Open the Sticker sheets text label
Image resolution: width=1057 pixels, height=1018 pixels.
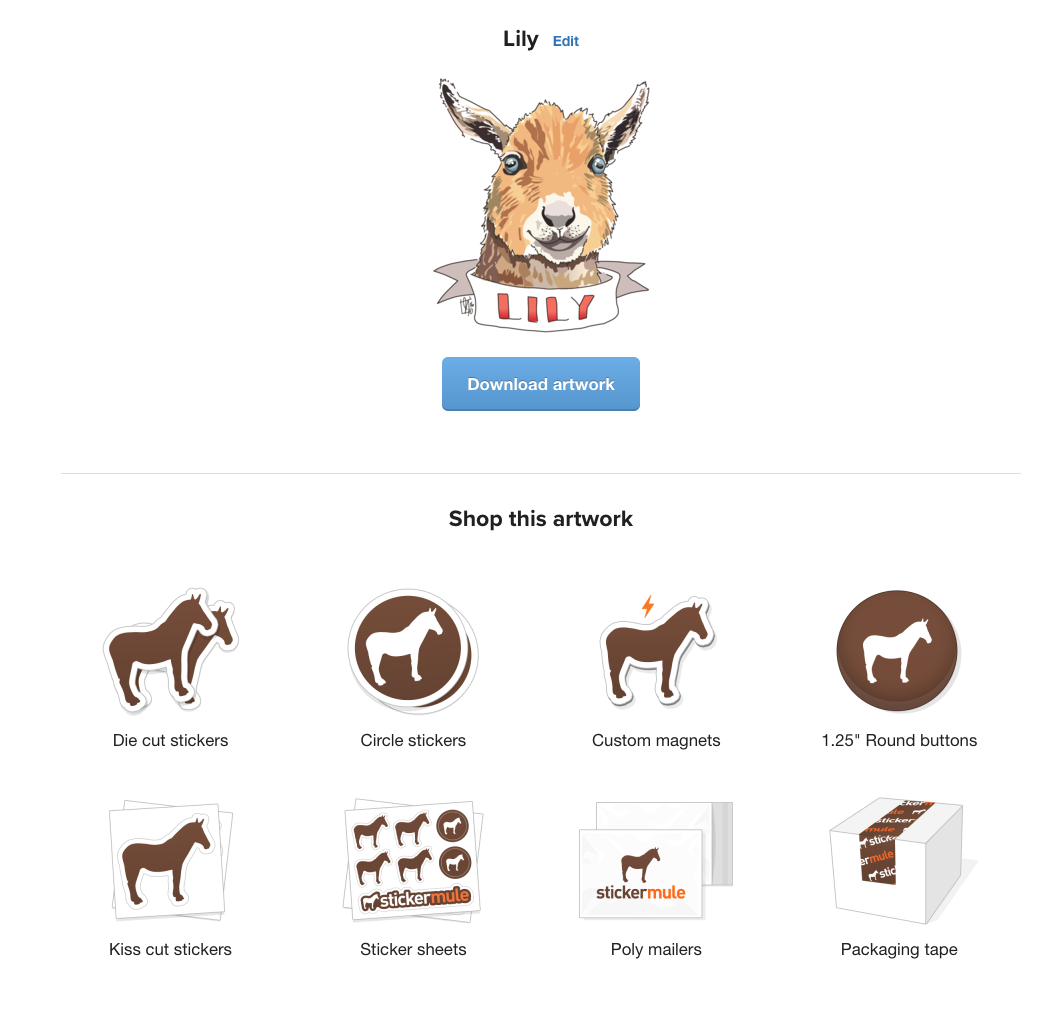click(413, 949)
